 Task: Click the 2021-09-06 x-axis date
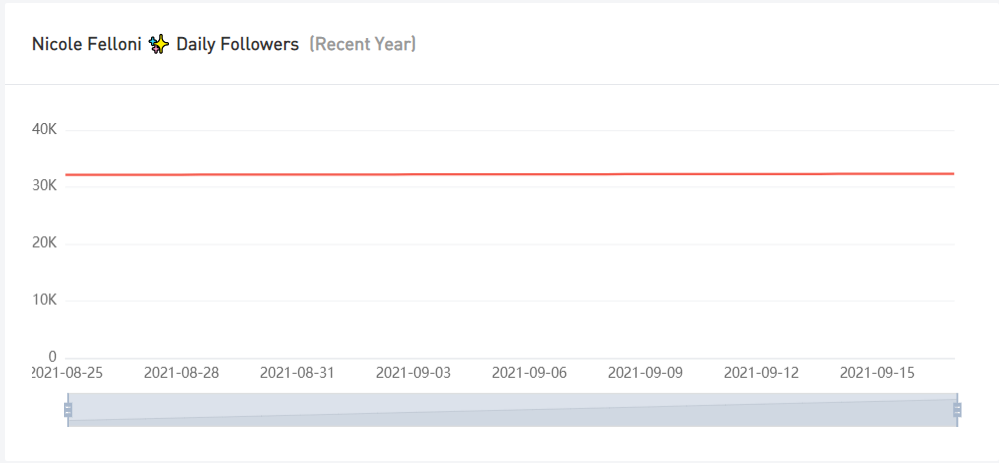click(x=529, y=373)
